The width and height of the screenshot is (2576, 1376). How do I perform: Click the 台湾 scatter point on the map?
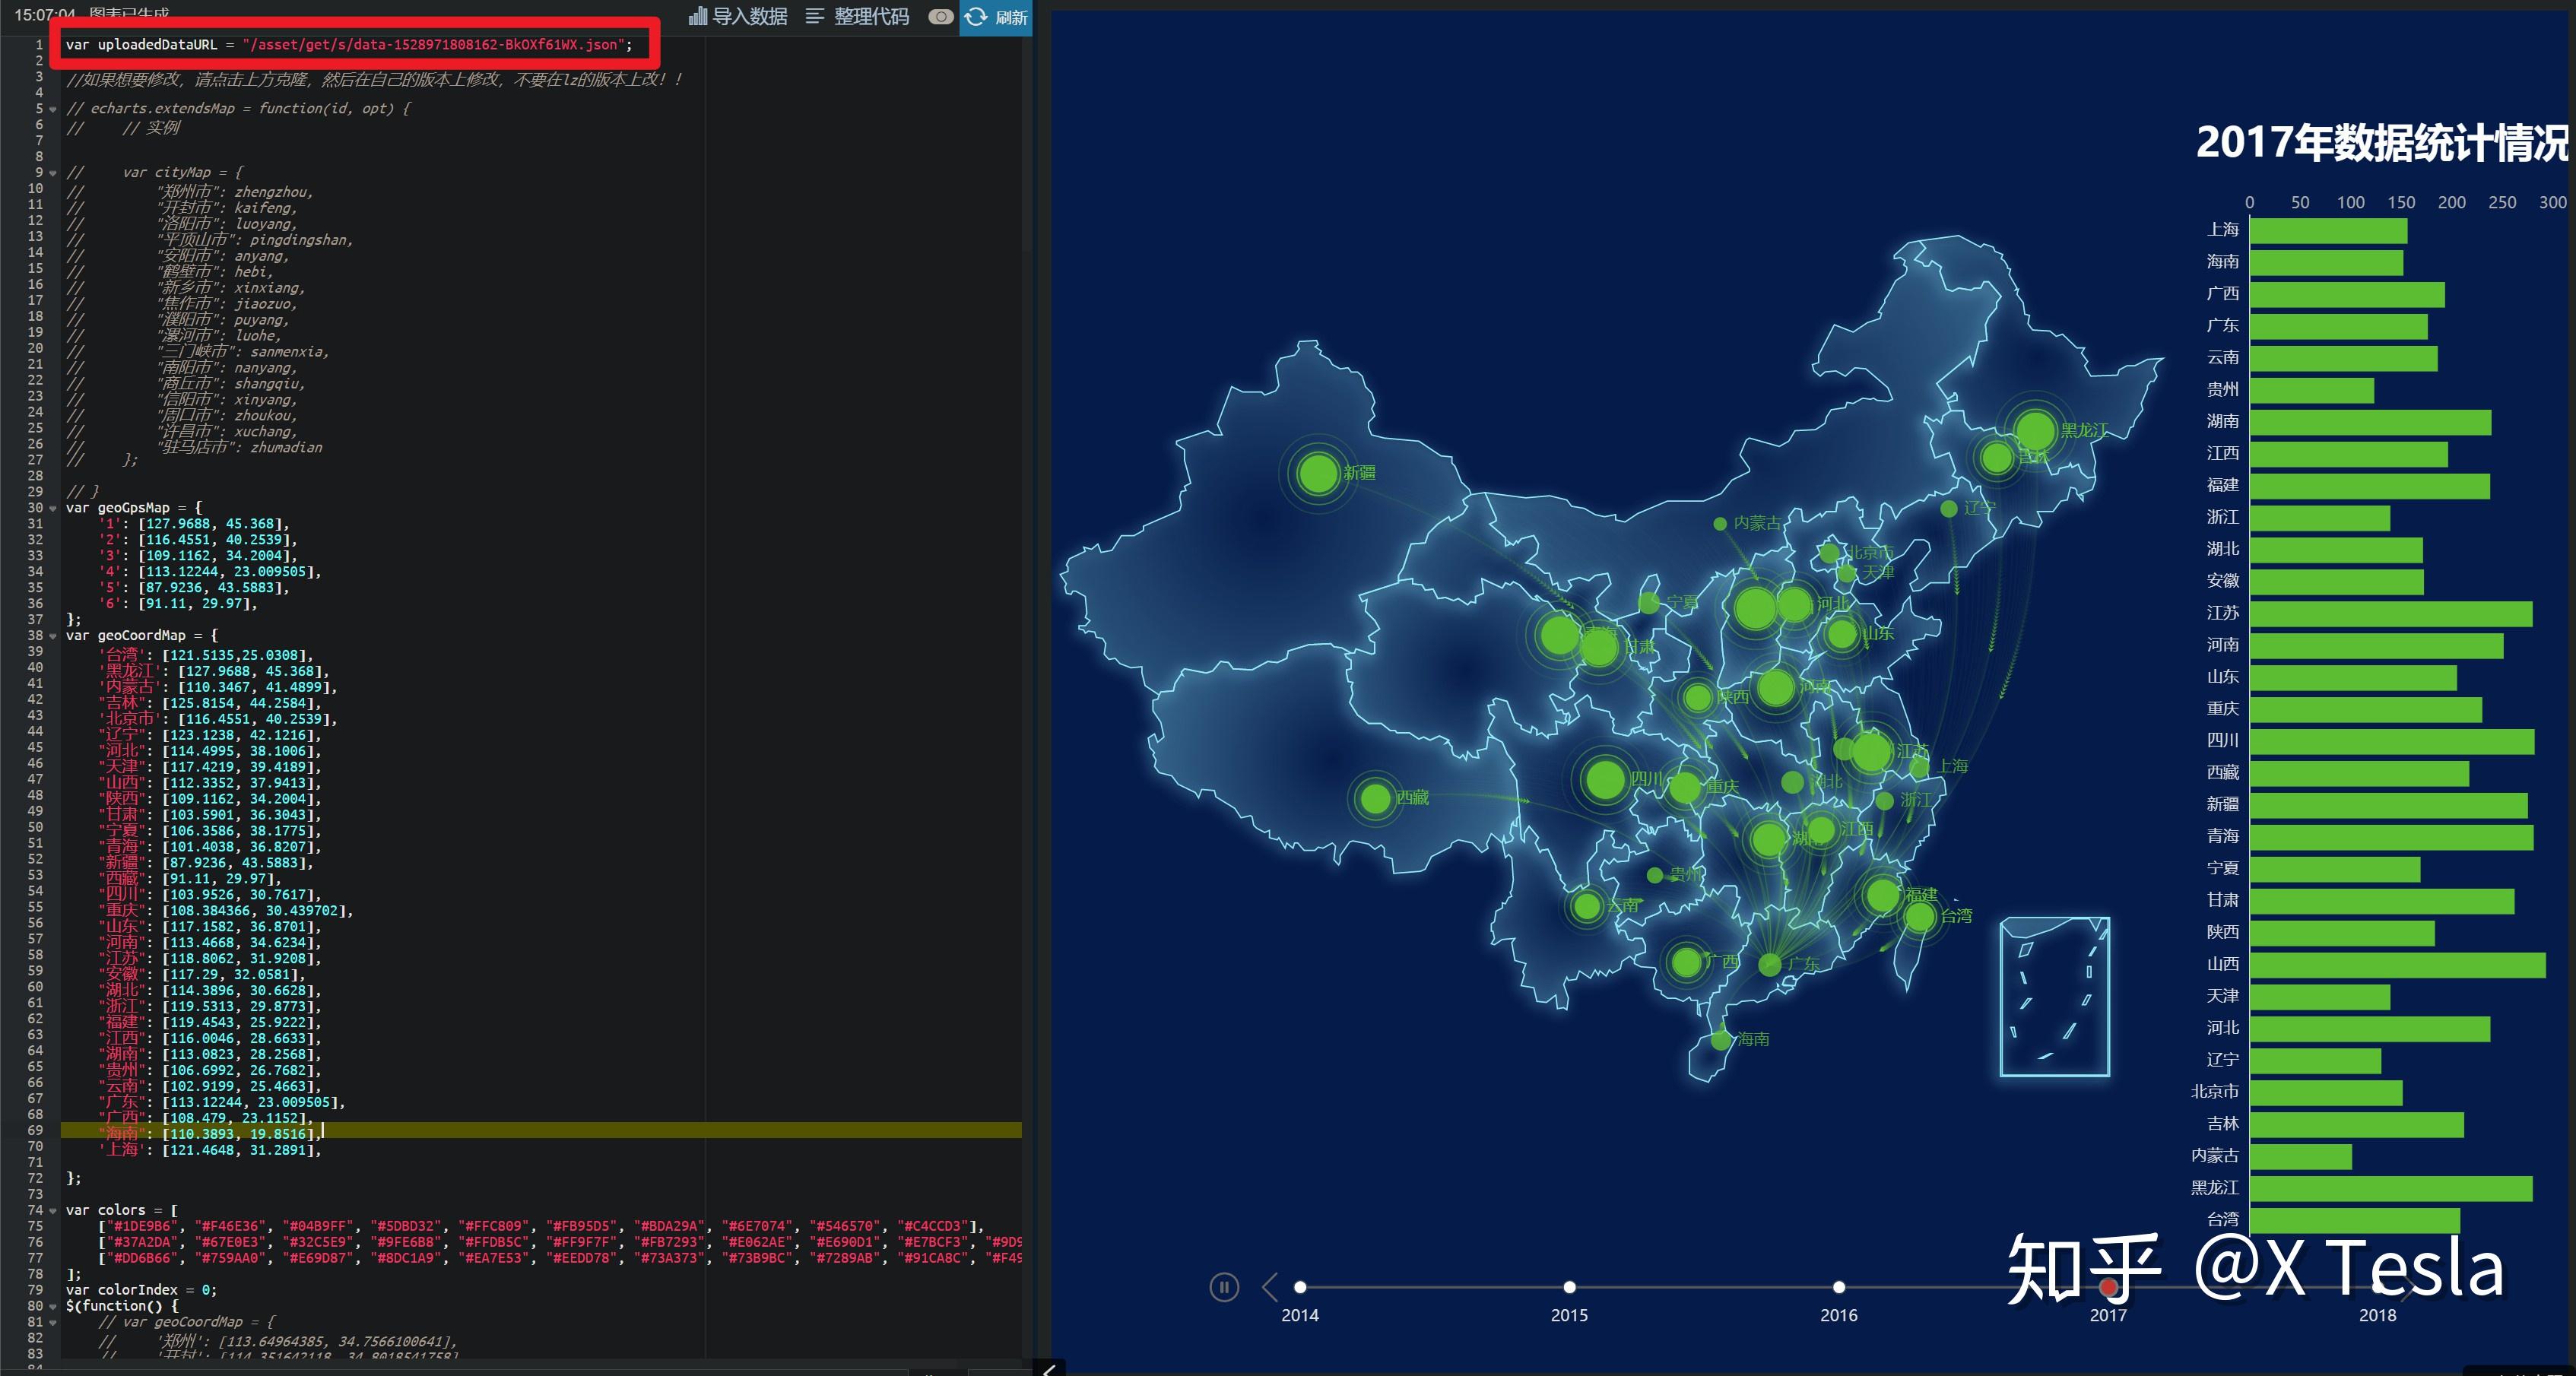[x=1920, y=916]
